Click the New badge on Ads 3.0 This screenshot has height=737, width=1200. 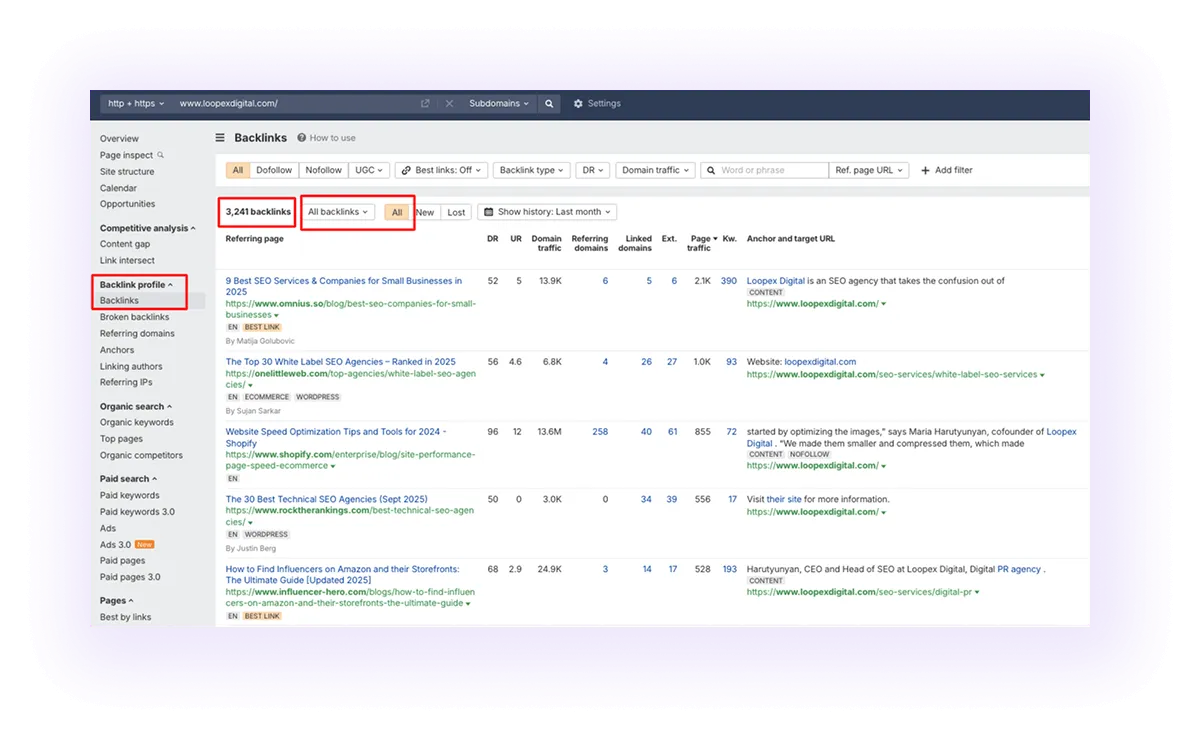143,544
